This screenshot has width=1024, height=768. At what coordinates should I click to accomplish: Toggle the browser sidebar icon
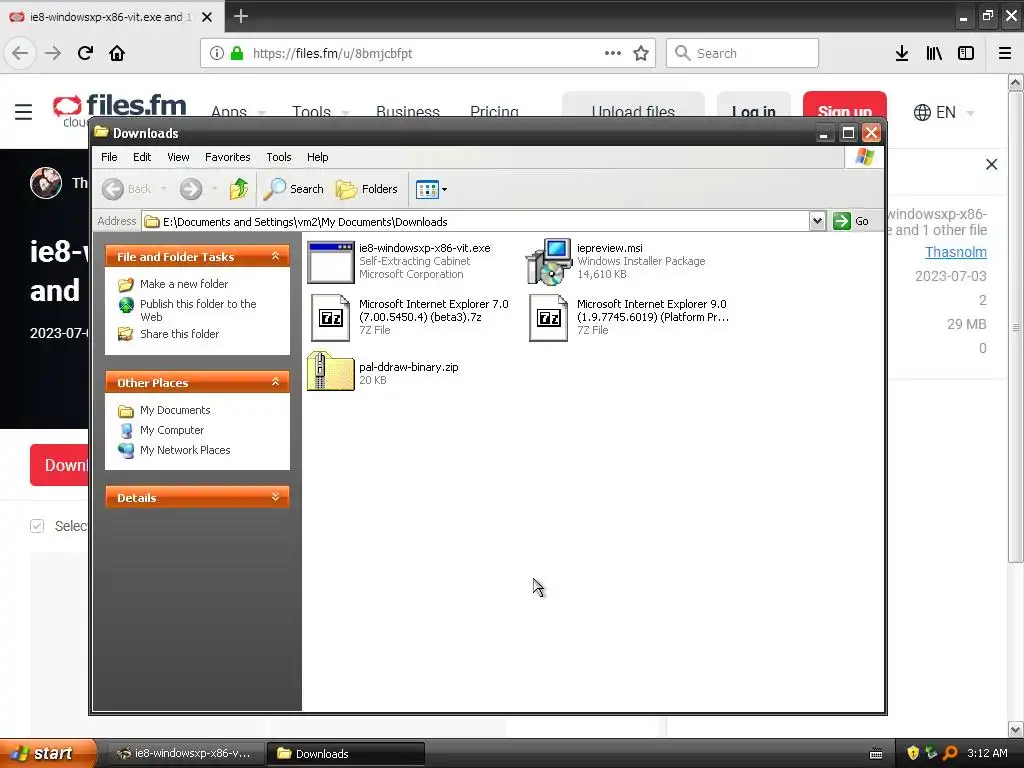tap(966, 53)
